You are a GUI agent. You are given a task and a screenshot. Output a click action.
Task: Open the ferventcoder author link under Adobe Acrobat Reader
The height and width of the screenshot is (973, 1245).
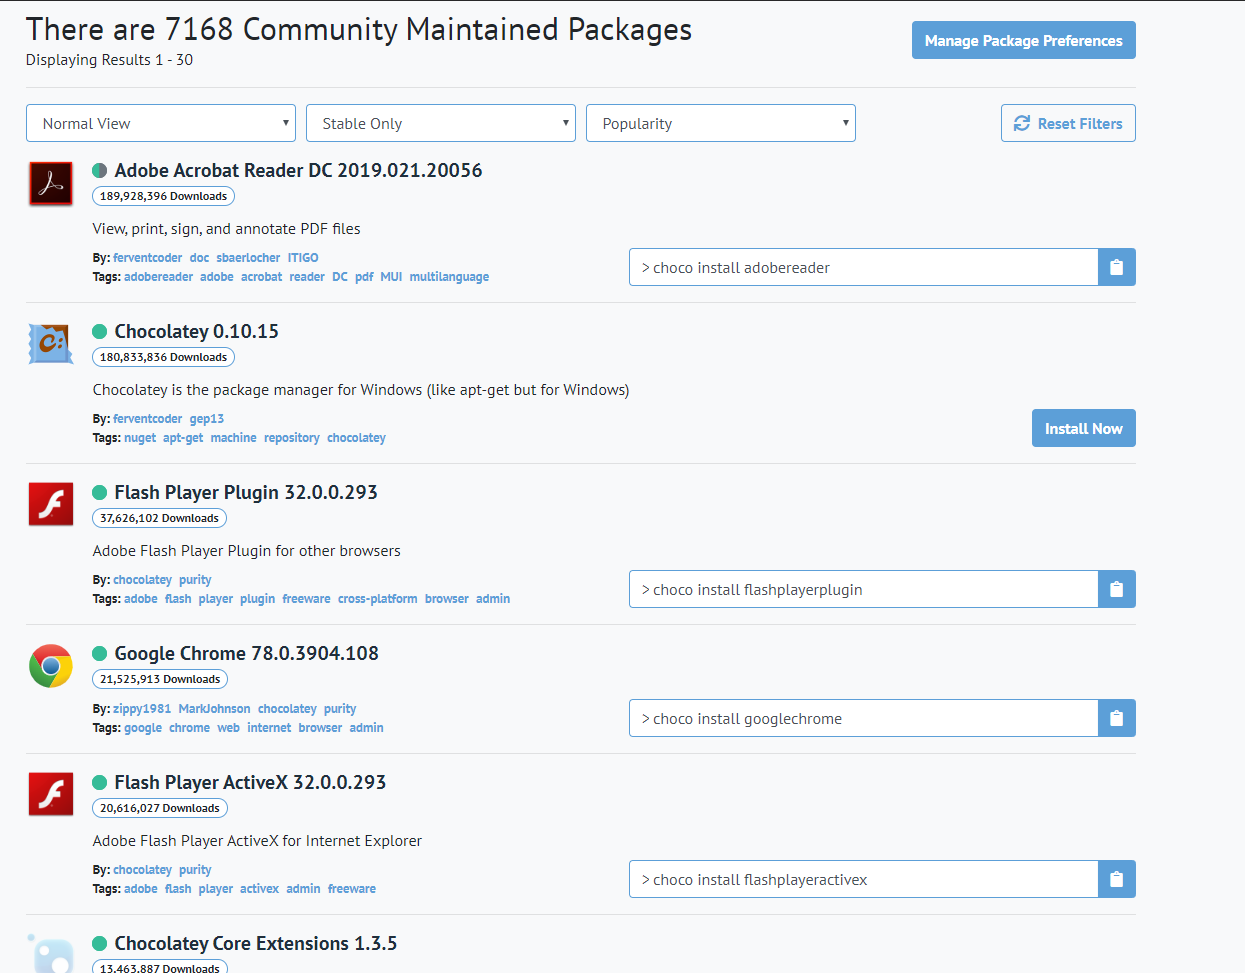[x=147, y=258]
